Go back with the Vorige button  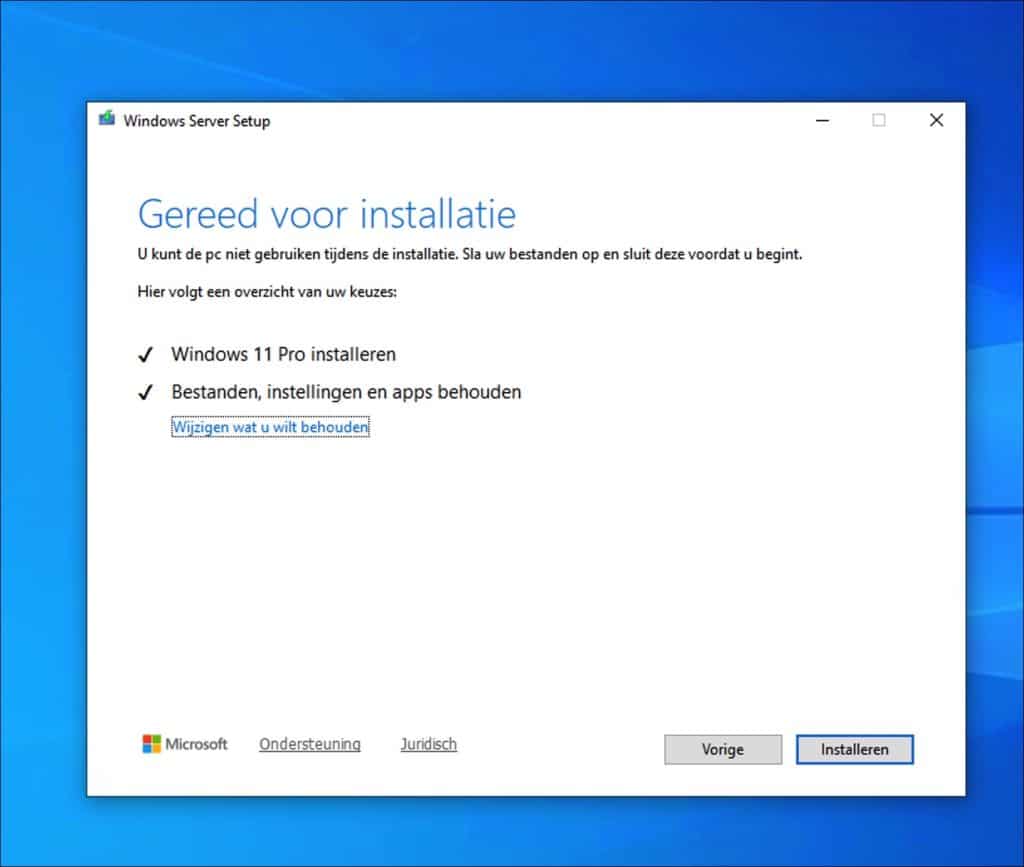723,749
